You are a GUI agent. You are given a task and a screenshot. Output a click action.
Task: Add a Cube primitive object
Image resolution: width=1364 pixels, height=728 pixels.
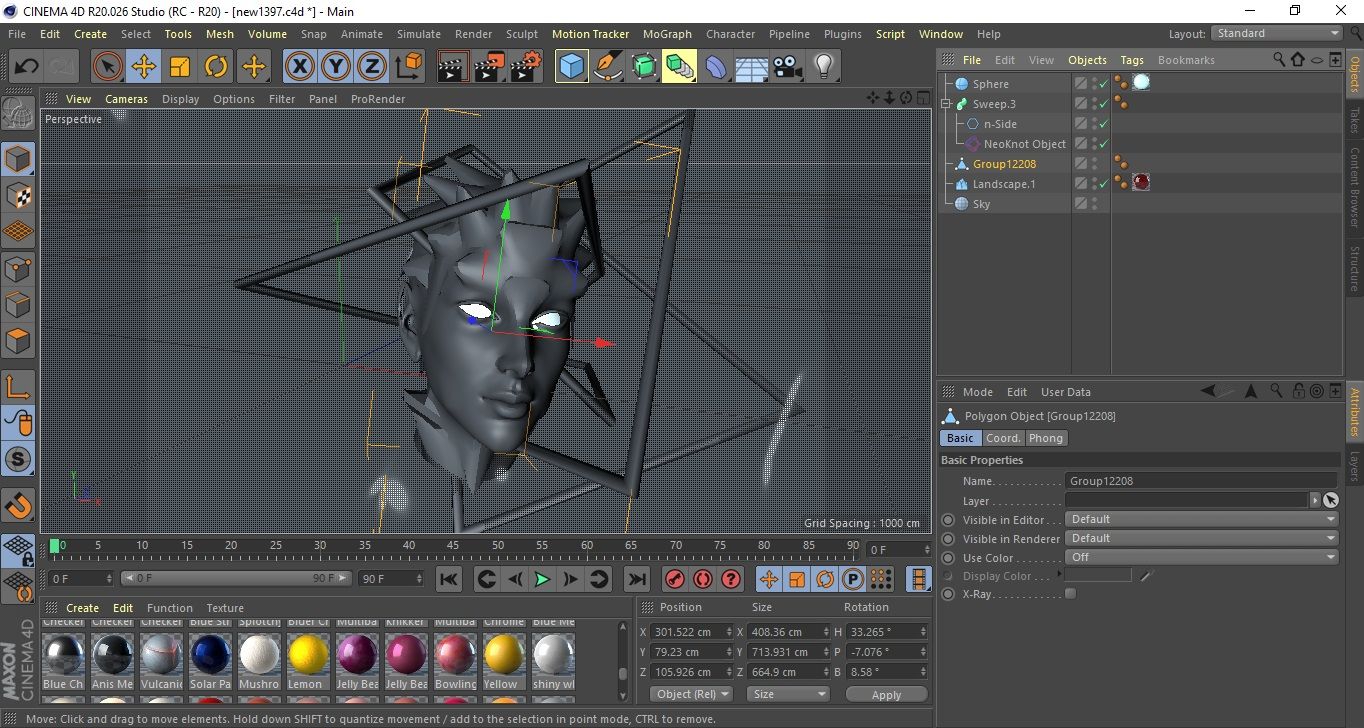point(571,67)
